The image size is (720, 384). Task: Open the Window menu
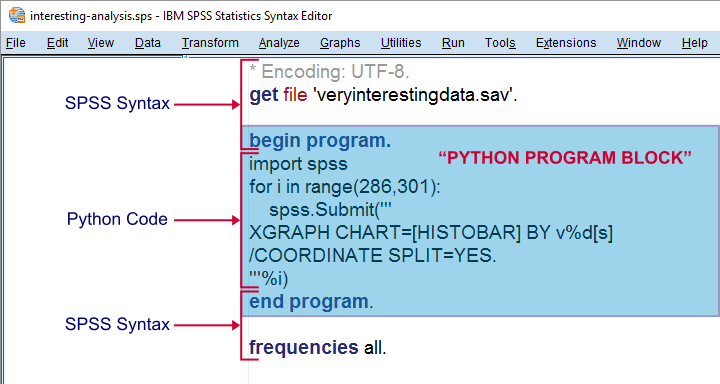tap(638, 43)
